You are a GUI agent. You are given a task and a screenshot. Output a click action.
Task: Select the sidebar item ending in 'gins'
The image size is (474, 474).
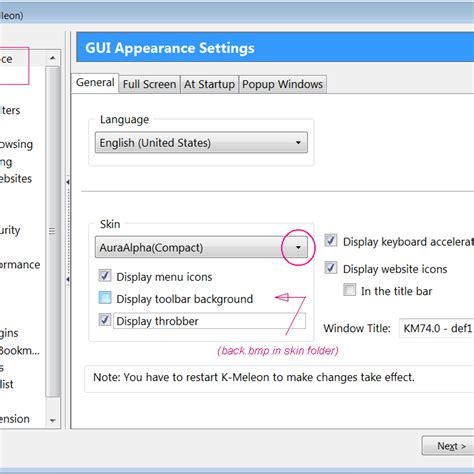(x=9, y=333)
